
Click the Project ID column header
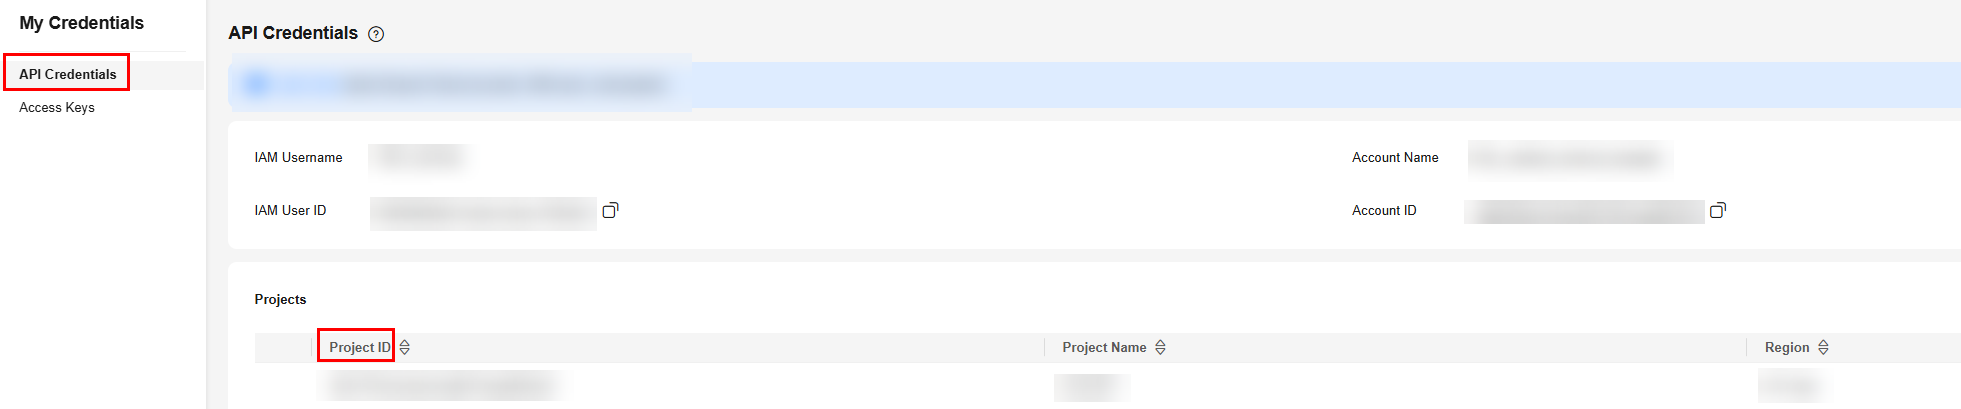point(360,347)
